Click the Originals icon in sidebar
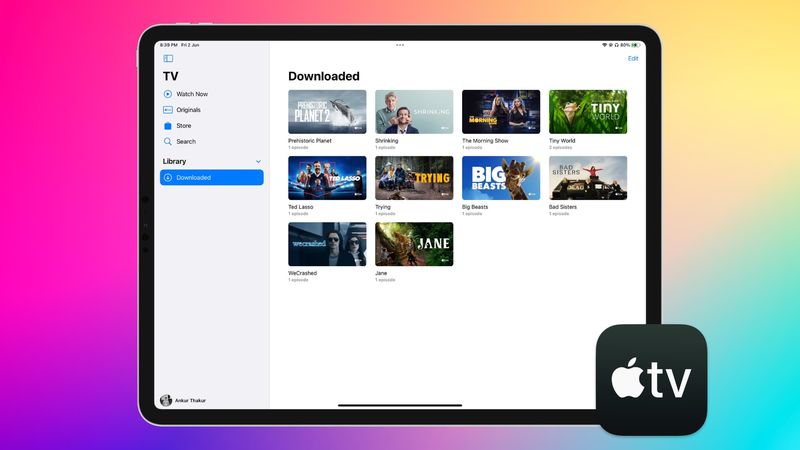The image size is (800, 450). click(x=168, y=110)
